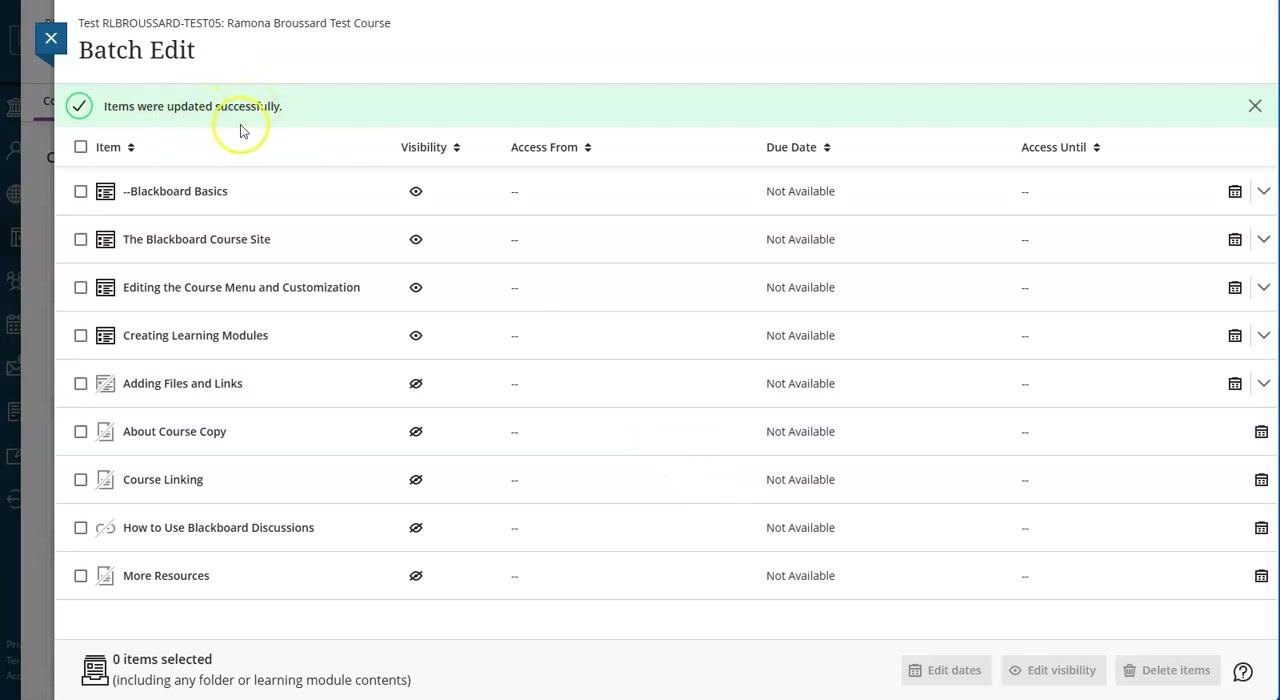Click module icon beside Editing the Course Menu
The width and height of the screenshot is (1280, 700).
coord(105,287)
